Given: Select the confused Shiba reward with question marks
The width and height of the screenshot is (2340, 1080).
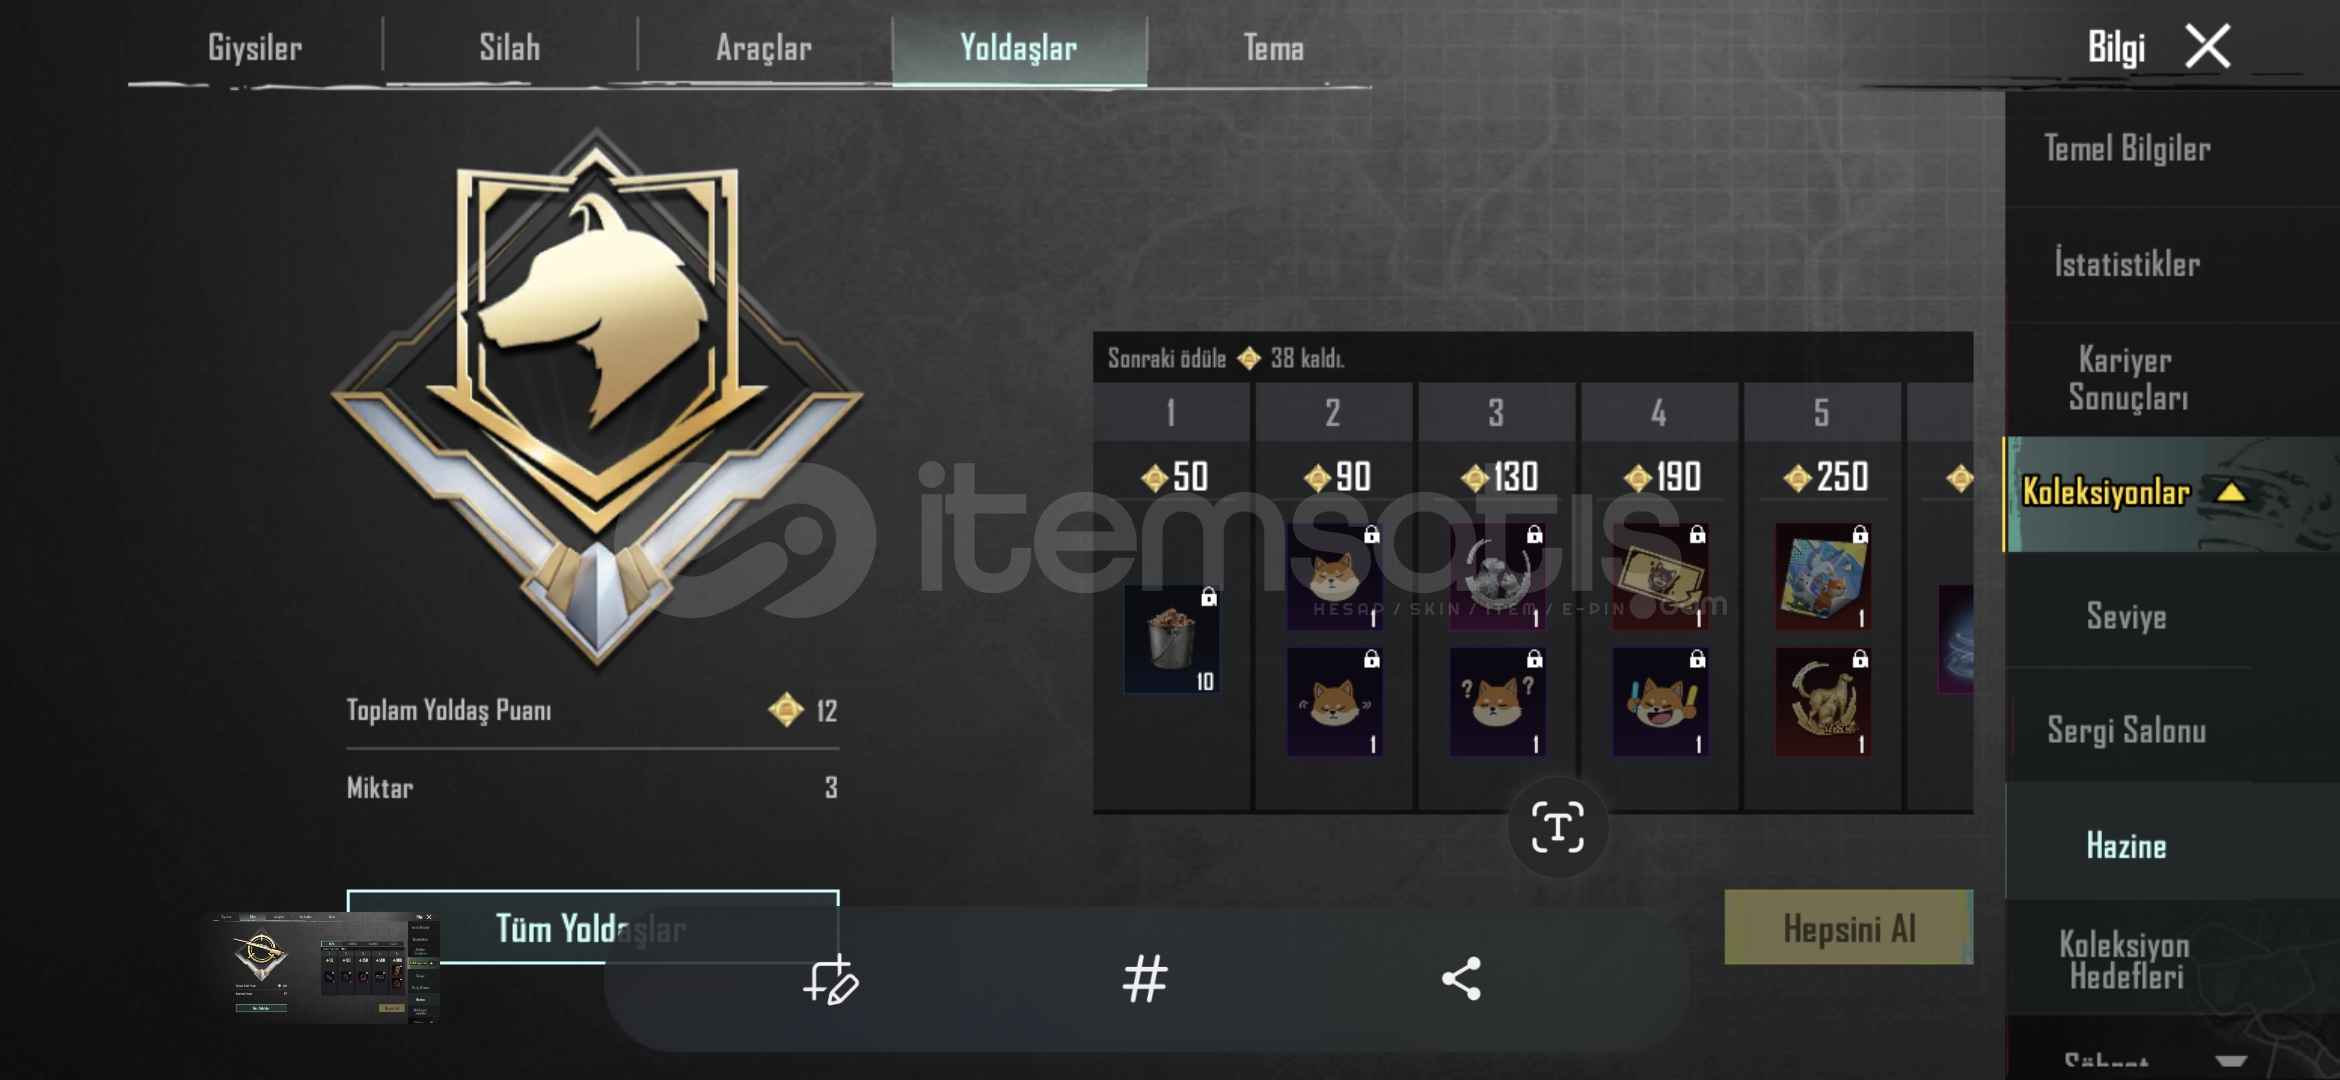Looking at the screenshot, I should tap(1497, 702).
